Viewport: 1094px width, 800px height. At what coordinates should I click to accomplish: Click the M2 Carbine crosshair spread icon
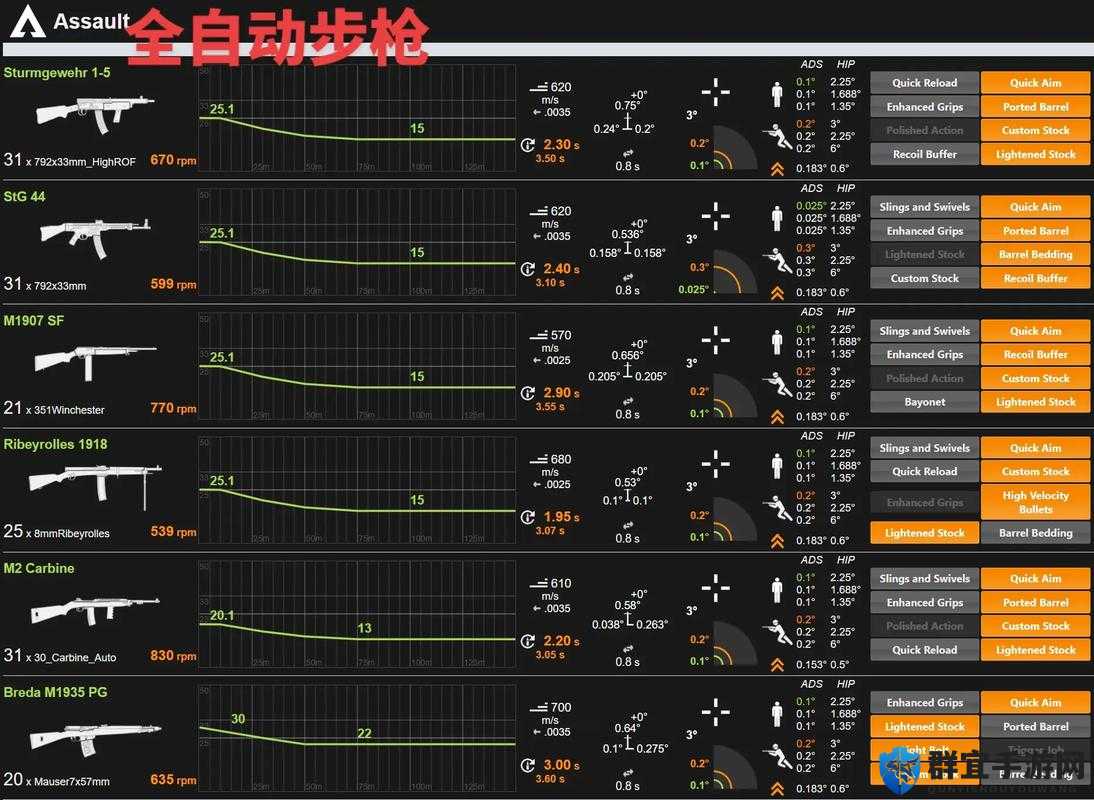[715, 588]
